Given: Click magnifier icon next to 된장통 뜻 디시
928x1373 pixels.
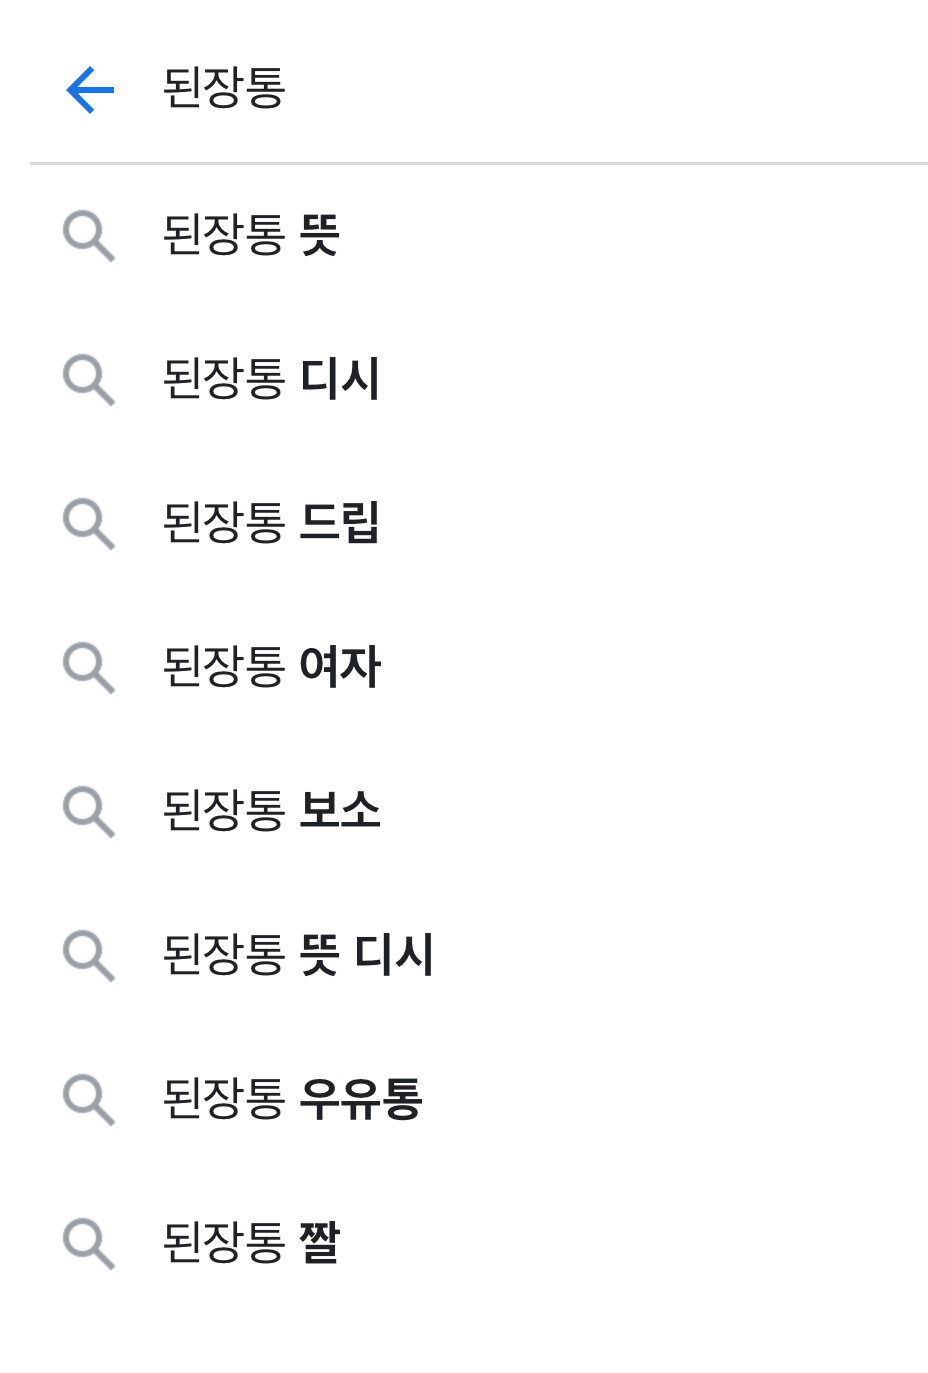Looking at the screenshot, I should click(89, 955).
